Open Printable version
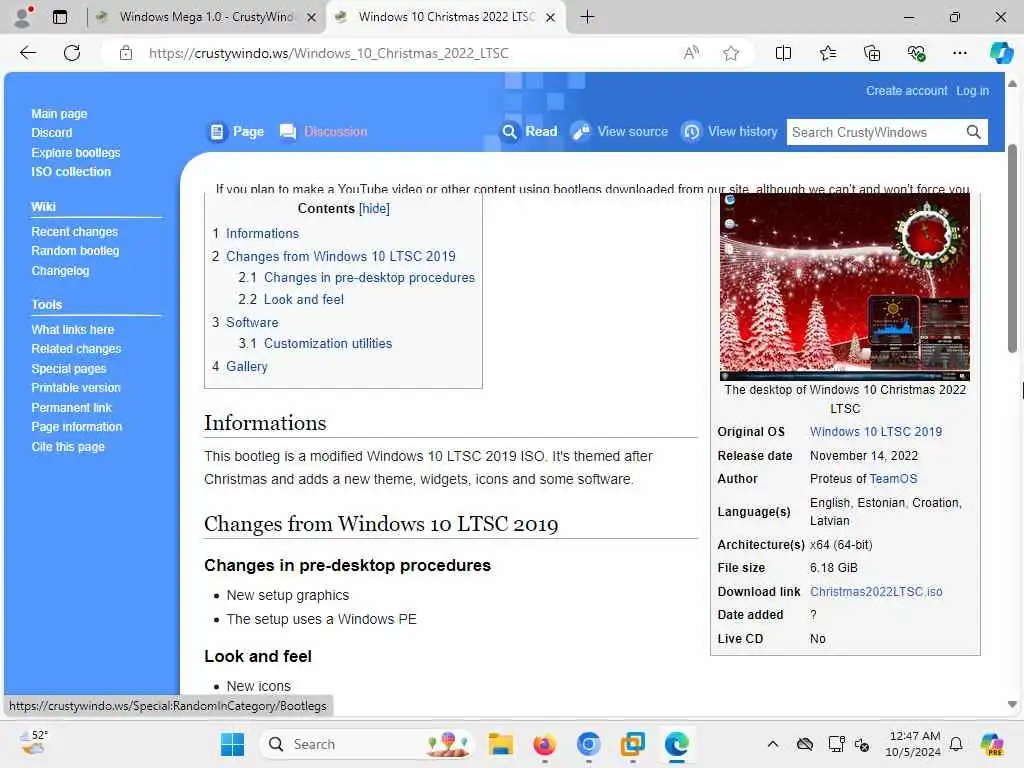This screenshot has width=1024, height=768. click(76, 388)
